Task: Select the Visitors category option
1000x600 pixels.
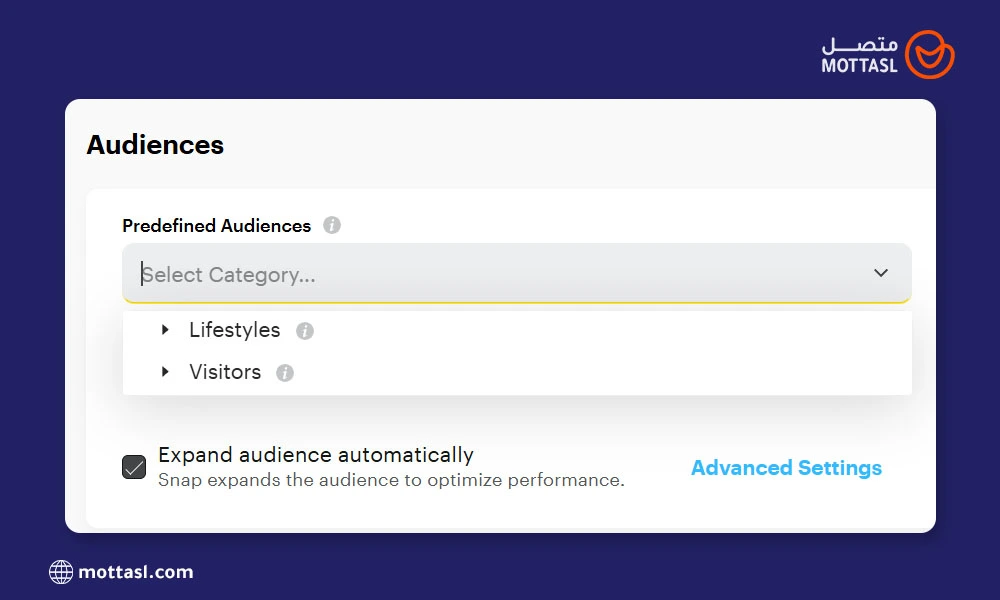Action: (x=225, y=372)
